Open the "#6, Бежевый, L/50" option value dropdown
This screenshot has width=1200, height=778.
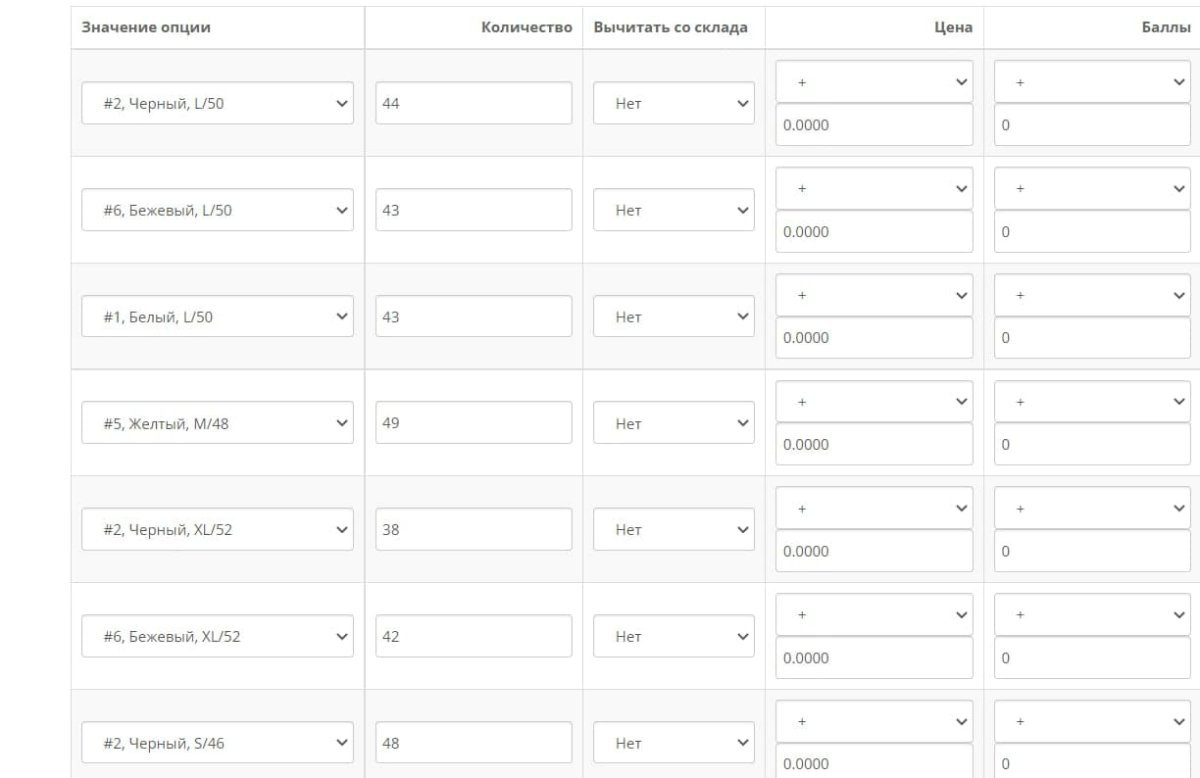[217, 210]
